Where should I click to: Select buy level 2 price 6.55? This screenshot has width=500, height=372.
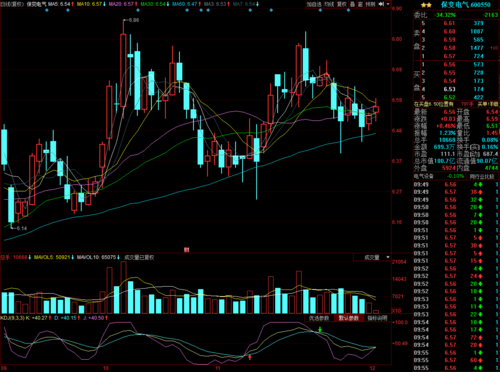tap(449, 73)
